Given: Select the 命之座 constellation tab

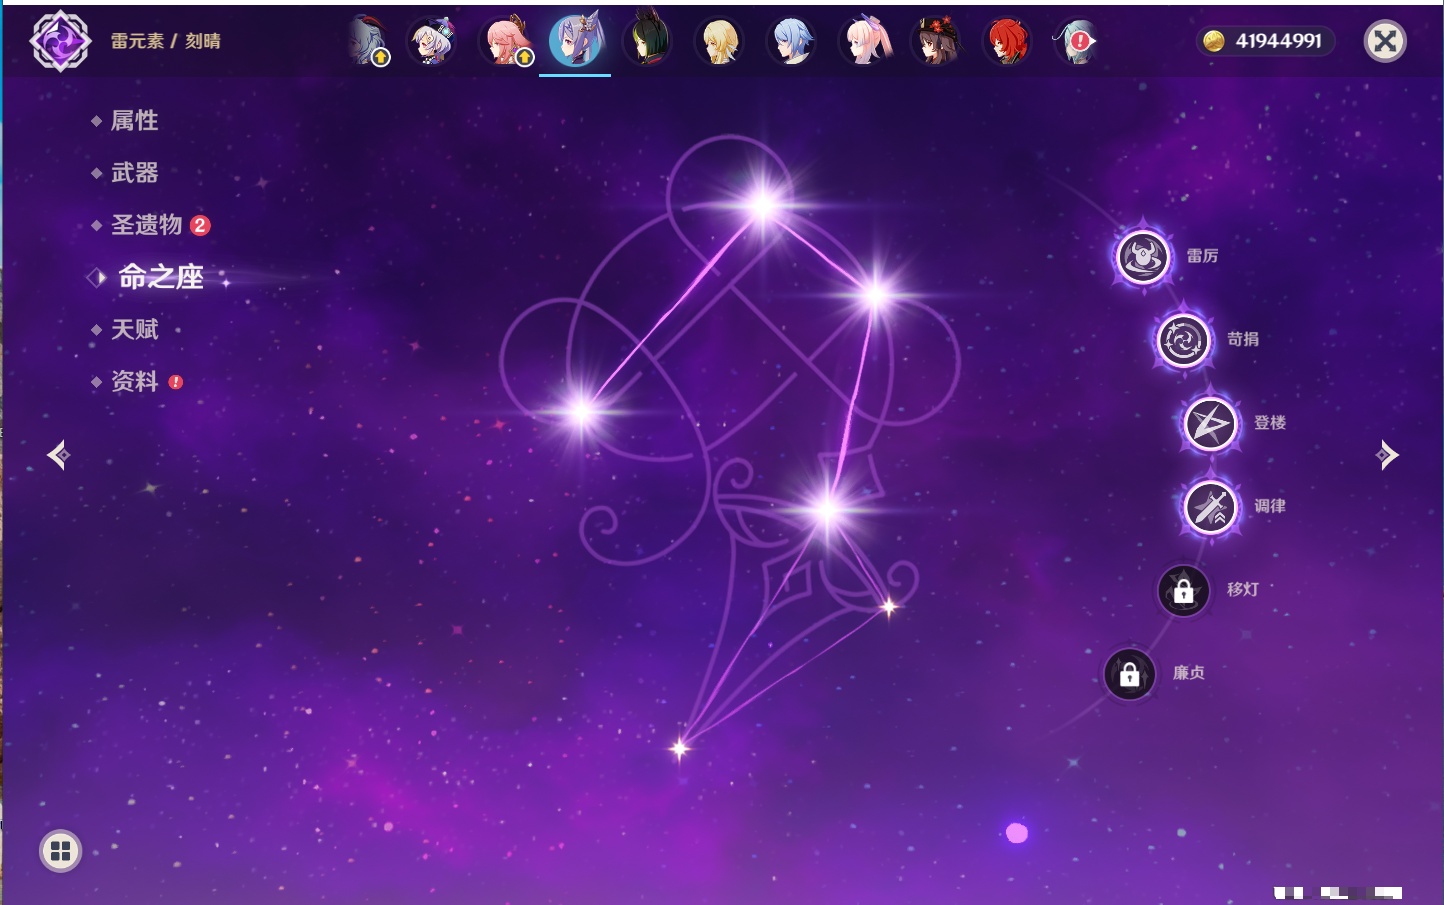Looking at the screenshot, I should point(160,277).
